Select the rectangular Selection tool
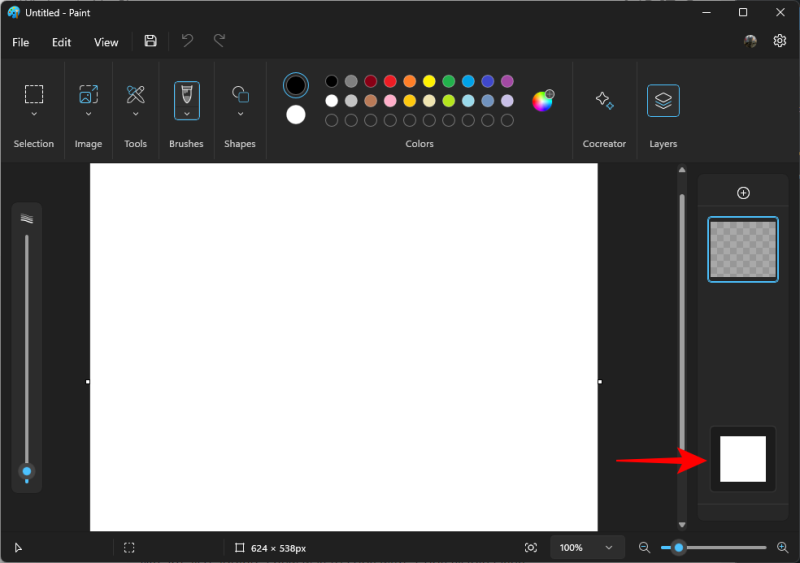Viewport: 800px width, 563px height. 34,94
